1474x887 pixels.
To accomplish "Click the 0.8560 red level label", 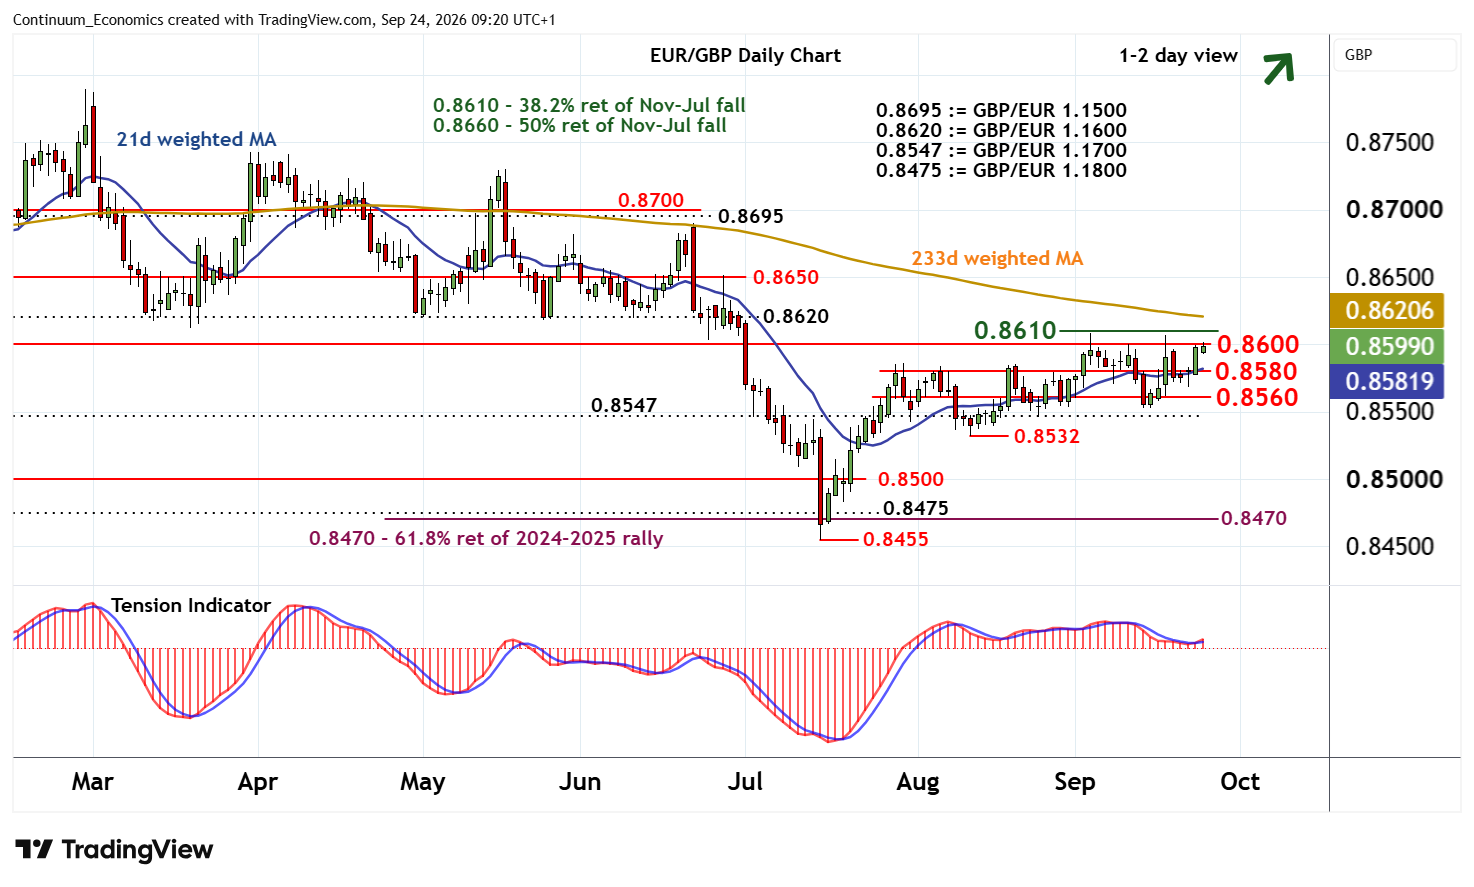I will pos(1257,398).
